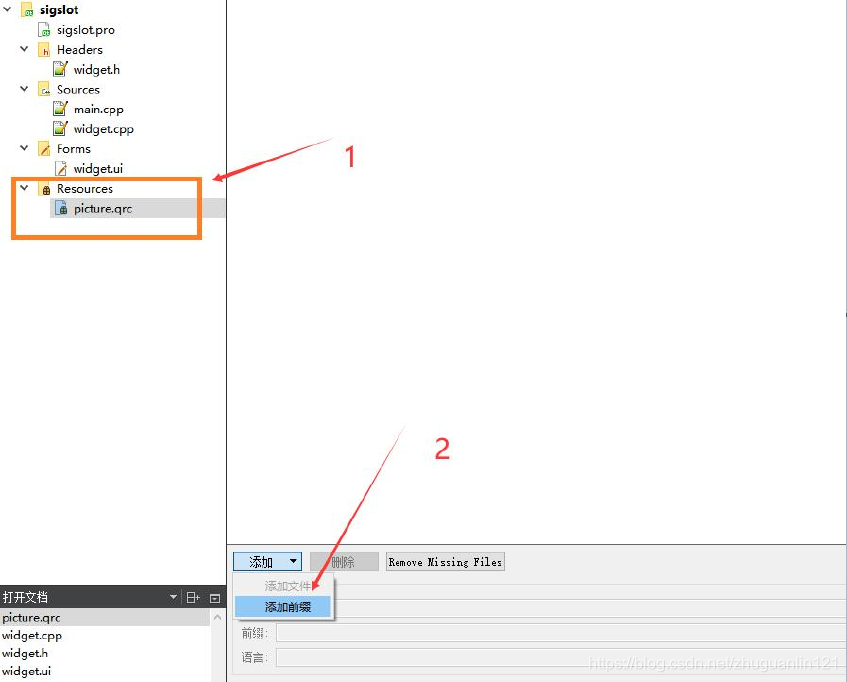Switch to widget.cpp in open documents
This screenshot has width=847, height=682.
pos(105,636)
